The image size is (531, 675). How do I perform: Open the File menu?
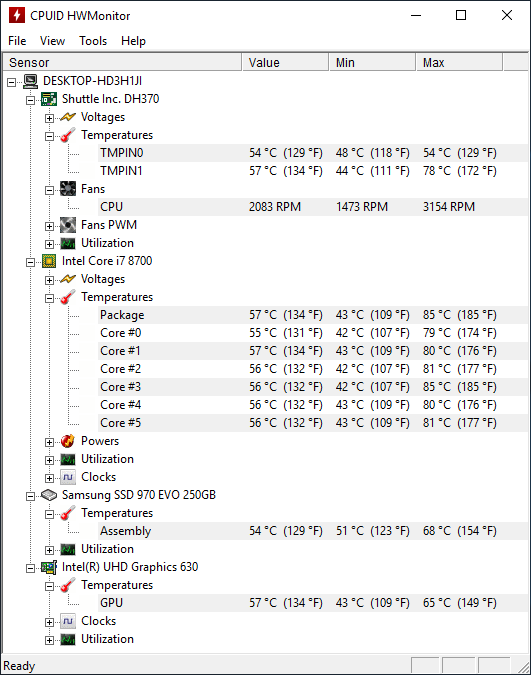tap(17, 41)
